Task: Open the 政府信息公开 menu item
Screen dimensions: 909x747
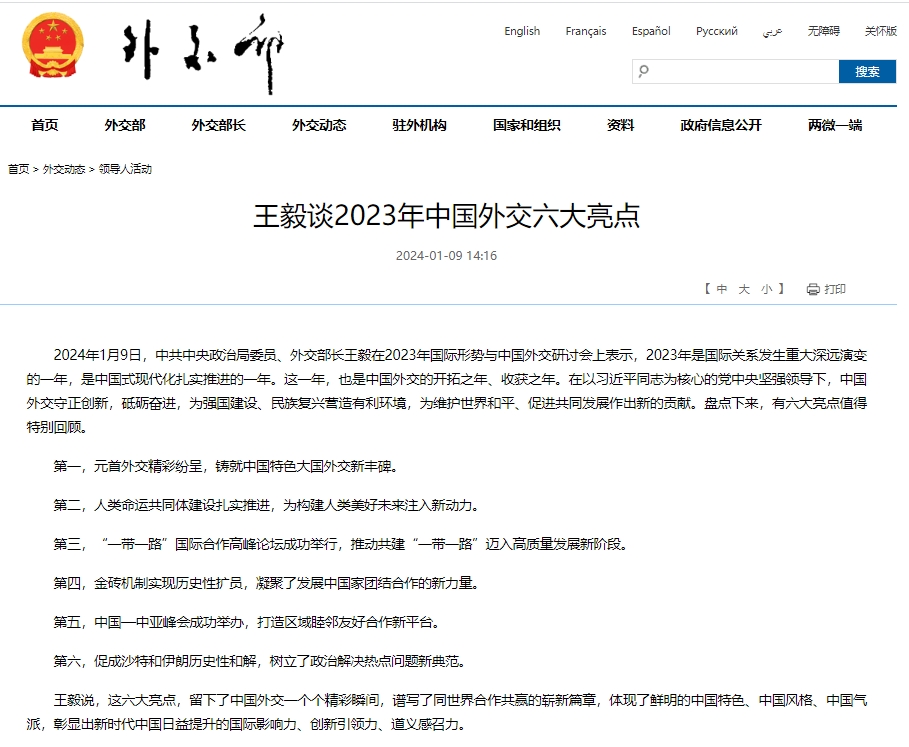Action: pos(720,125)
